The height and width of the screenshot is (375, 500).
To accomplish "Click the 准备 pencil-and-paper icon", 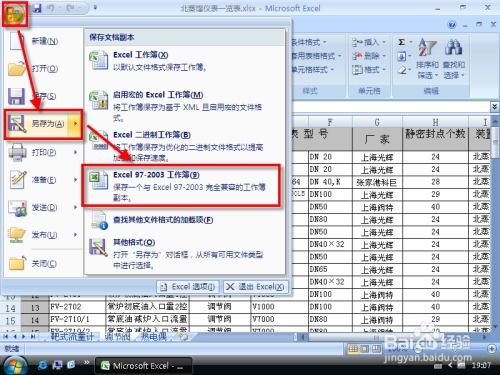I will coord(18,179).
